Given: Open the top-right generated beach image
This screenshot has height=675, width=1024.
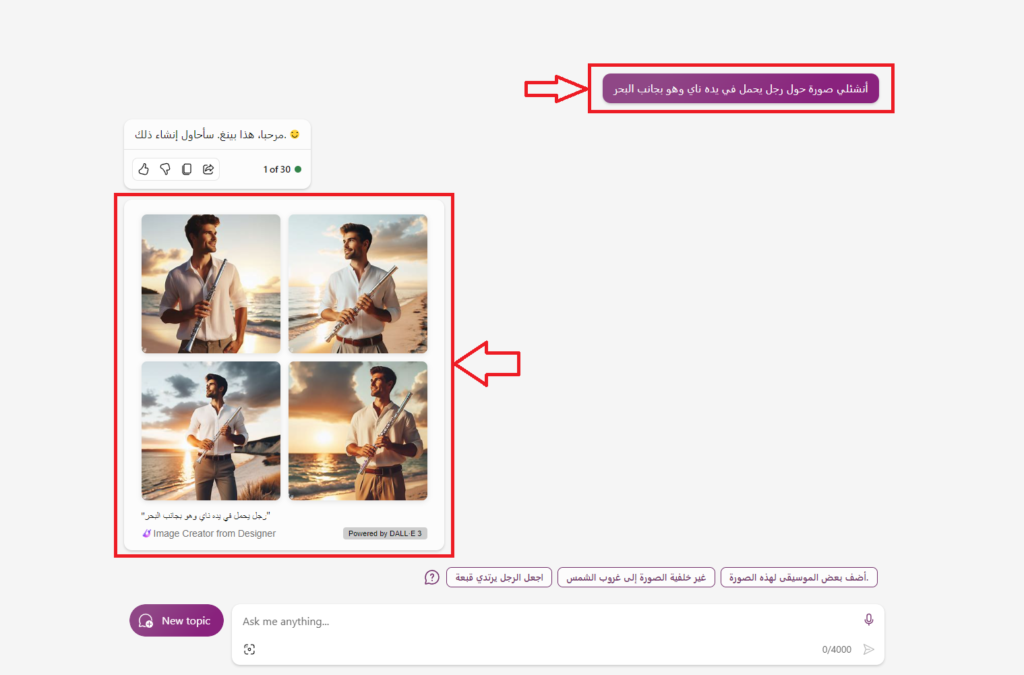Looking at the screenshot, I should (358, 283).
